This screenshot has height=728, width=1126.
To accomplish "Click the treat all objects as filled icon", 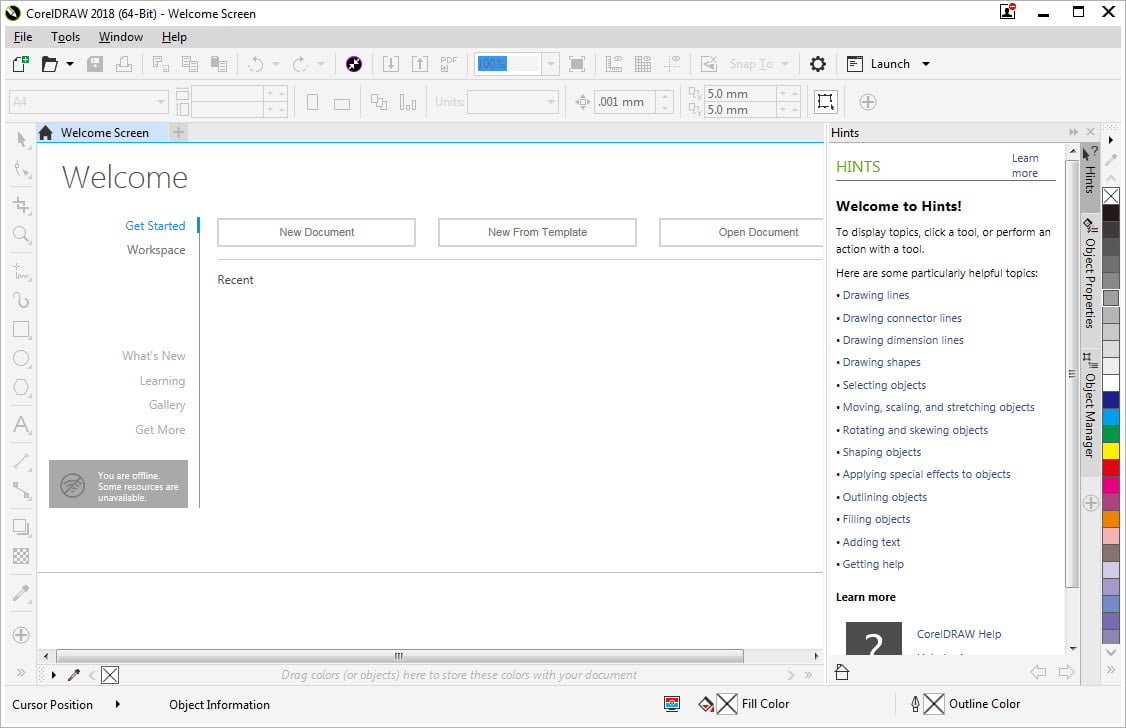I will click(x=825, y=102).
